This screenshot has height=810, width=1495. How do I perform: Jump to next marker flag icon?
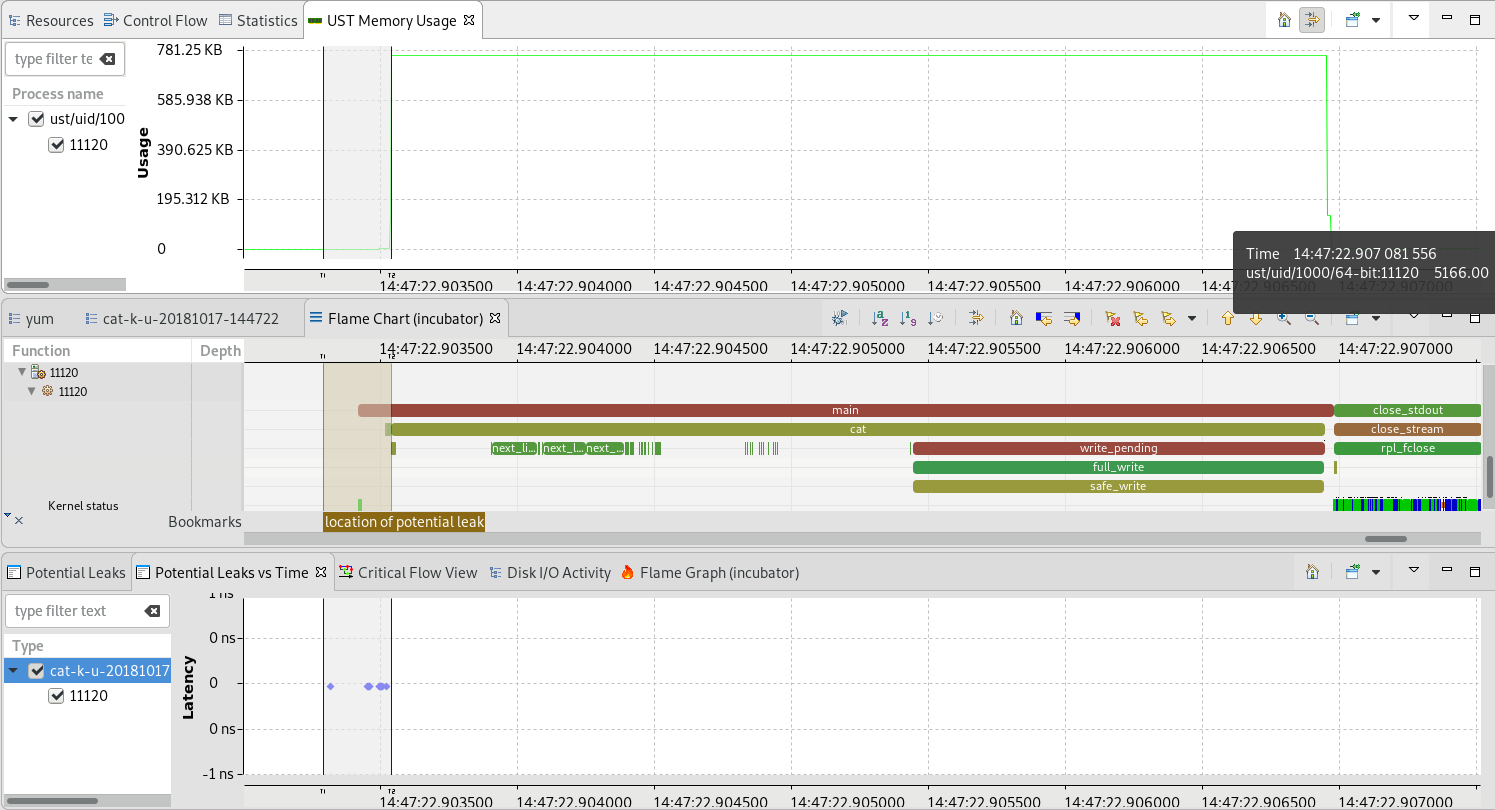coord(1168,318)
